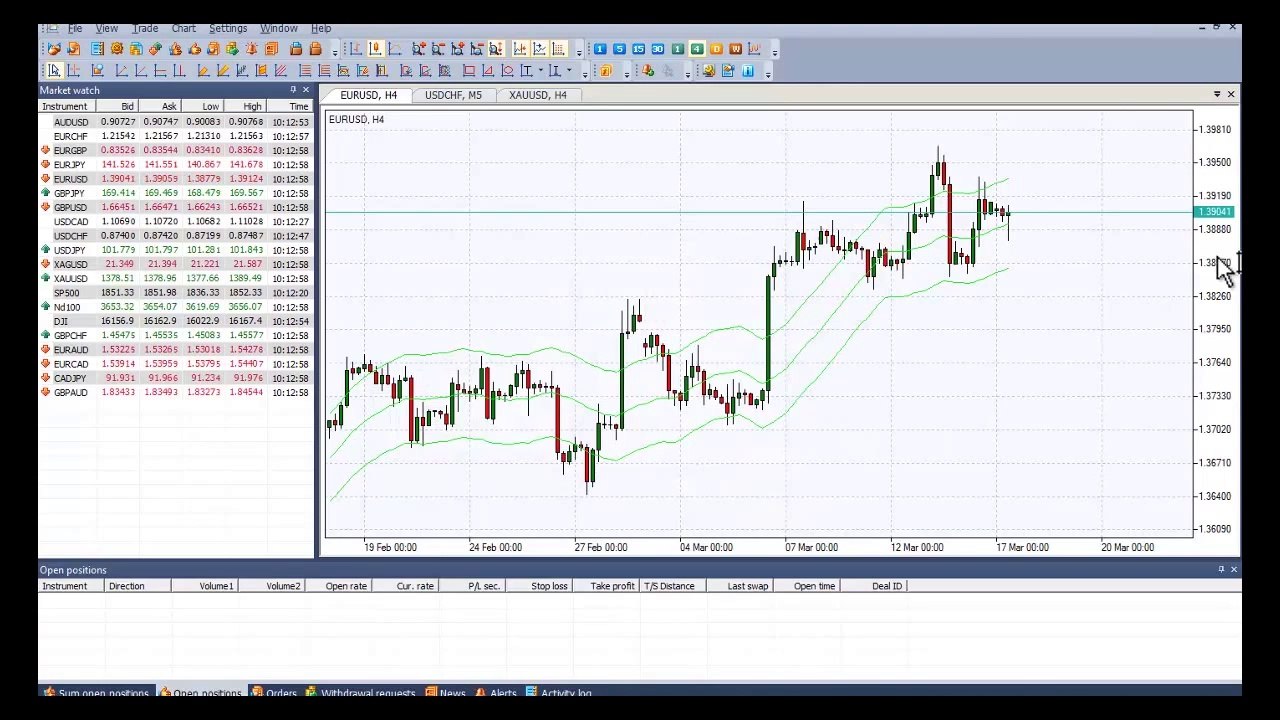This screenshot has height=720, width=1280.
Task: Toggle line chart display mode
Action: click(395, 48)
